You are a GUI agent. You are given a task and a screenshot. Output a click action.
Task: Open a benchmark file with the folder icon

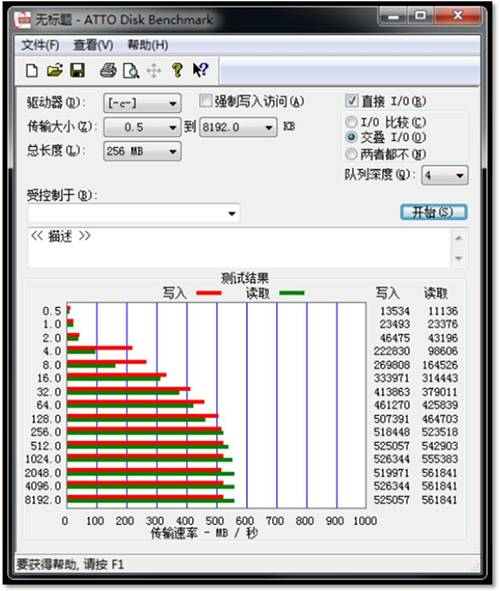click(x=54, y=70)
